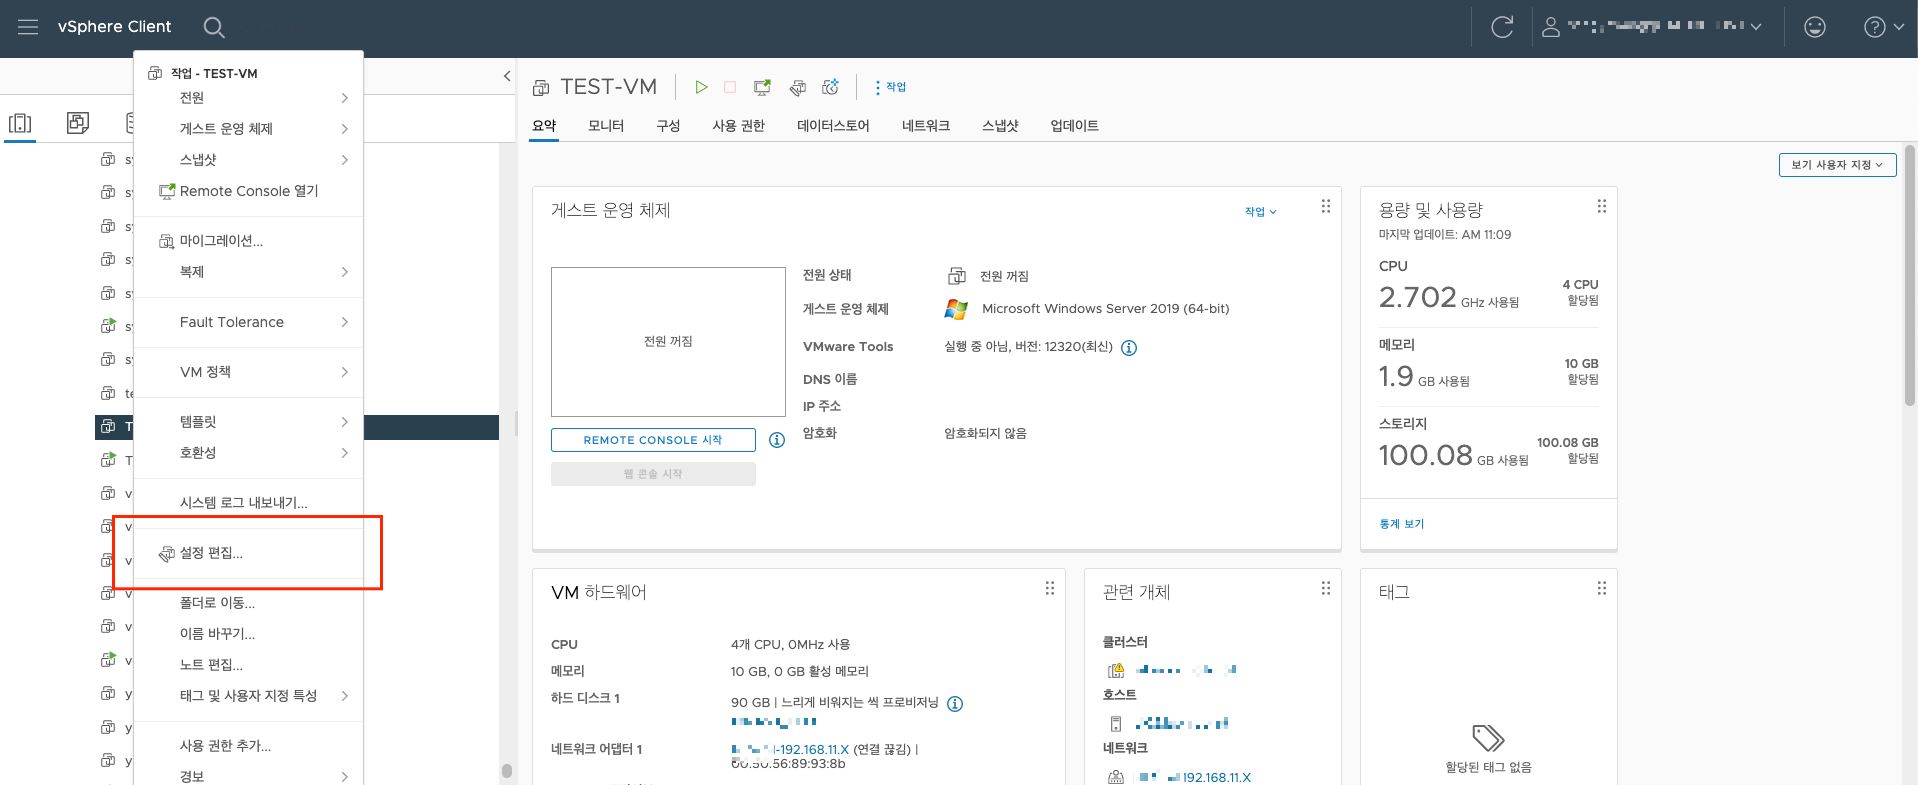
Task: Open the 보기 사용자 지정 dropdown
Action: point(1837,165)
